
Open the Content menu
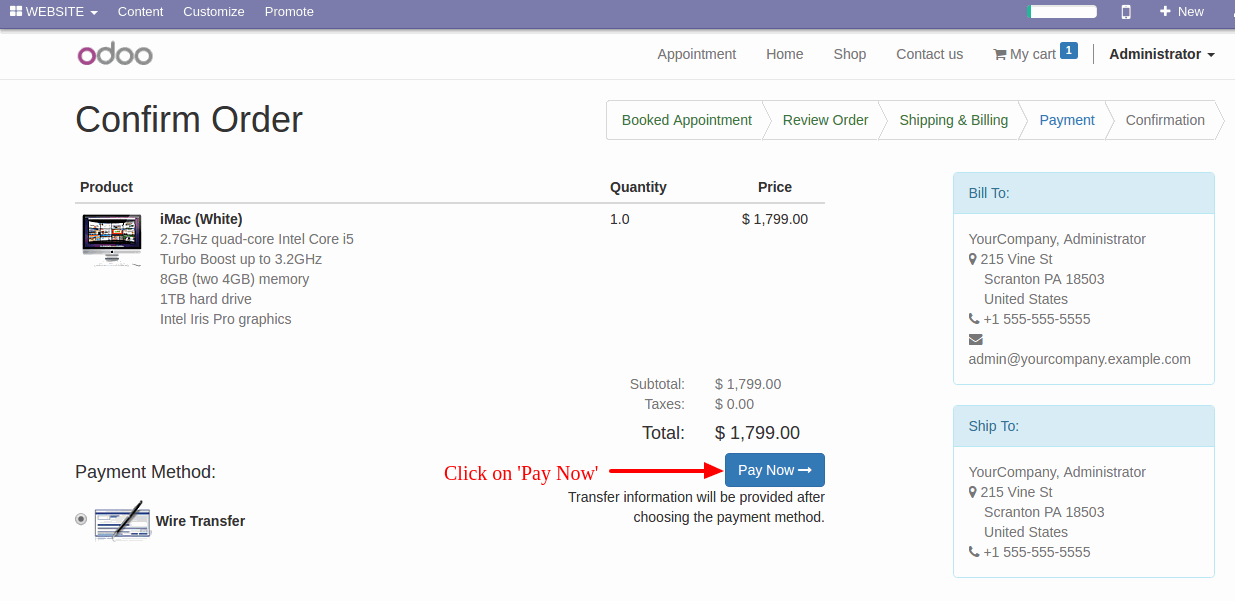click(x=140, y=12)
